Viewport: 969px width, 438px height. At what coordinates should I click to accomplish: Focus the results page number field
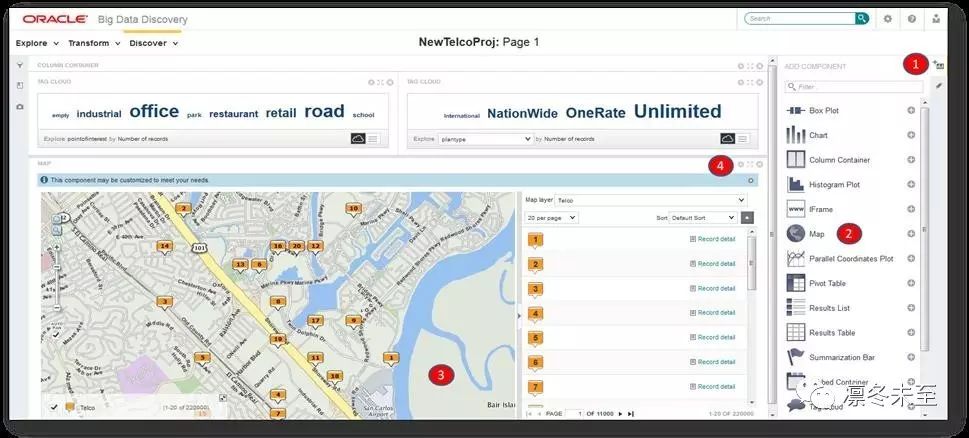(575, 413)
